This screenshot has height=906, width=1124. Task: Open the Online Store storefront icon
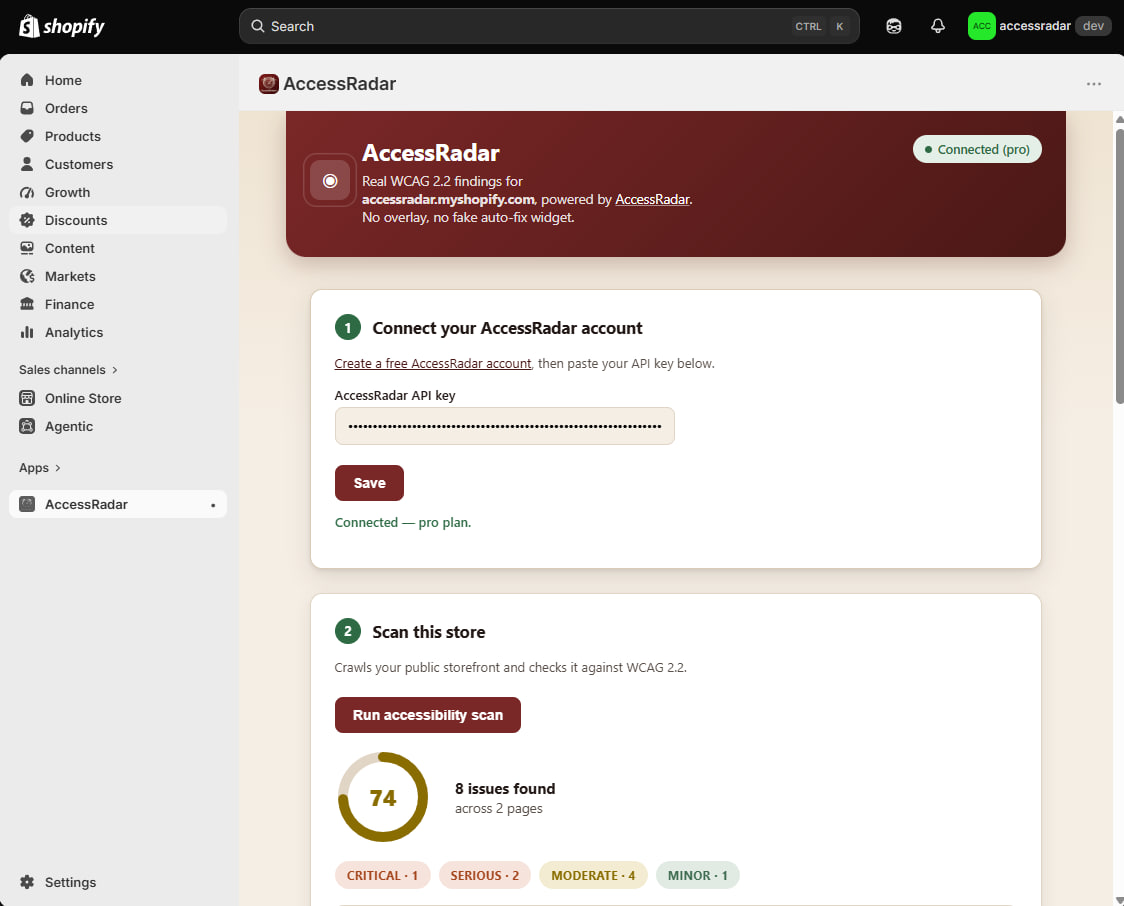[x=27, y=398]
